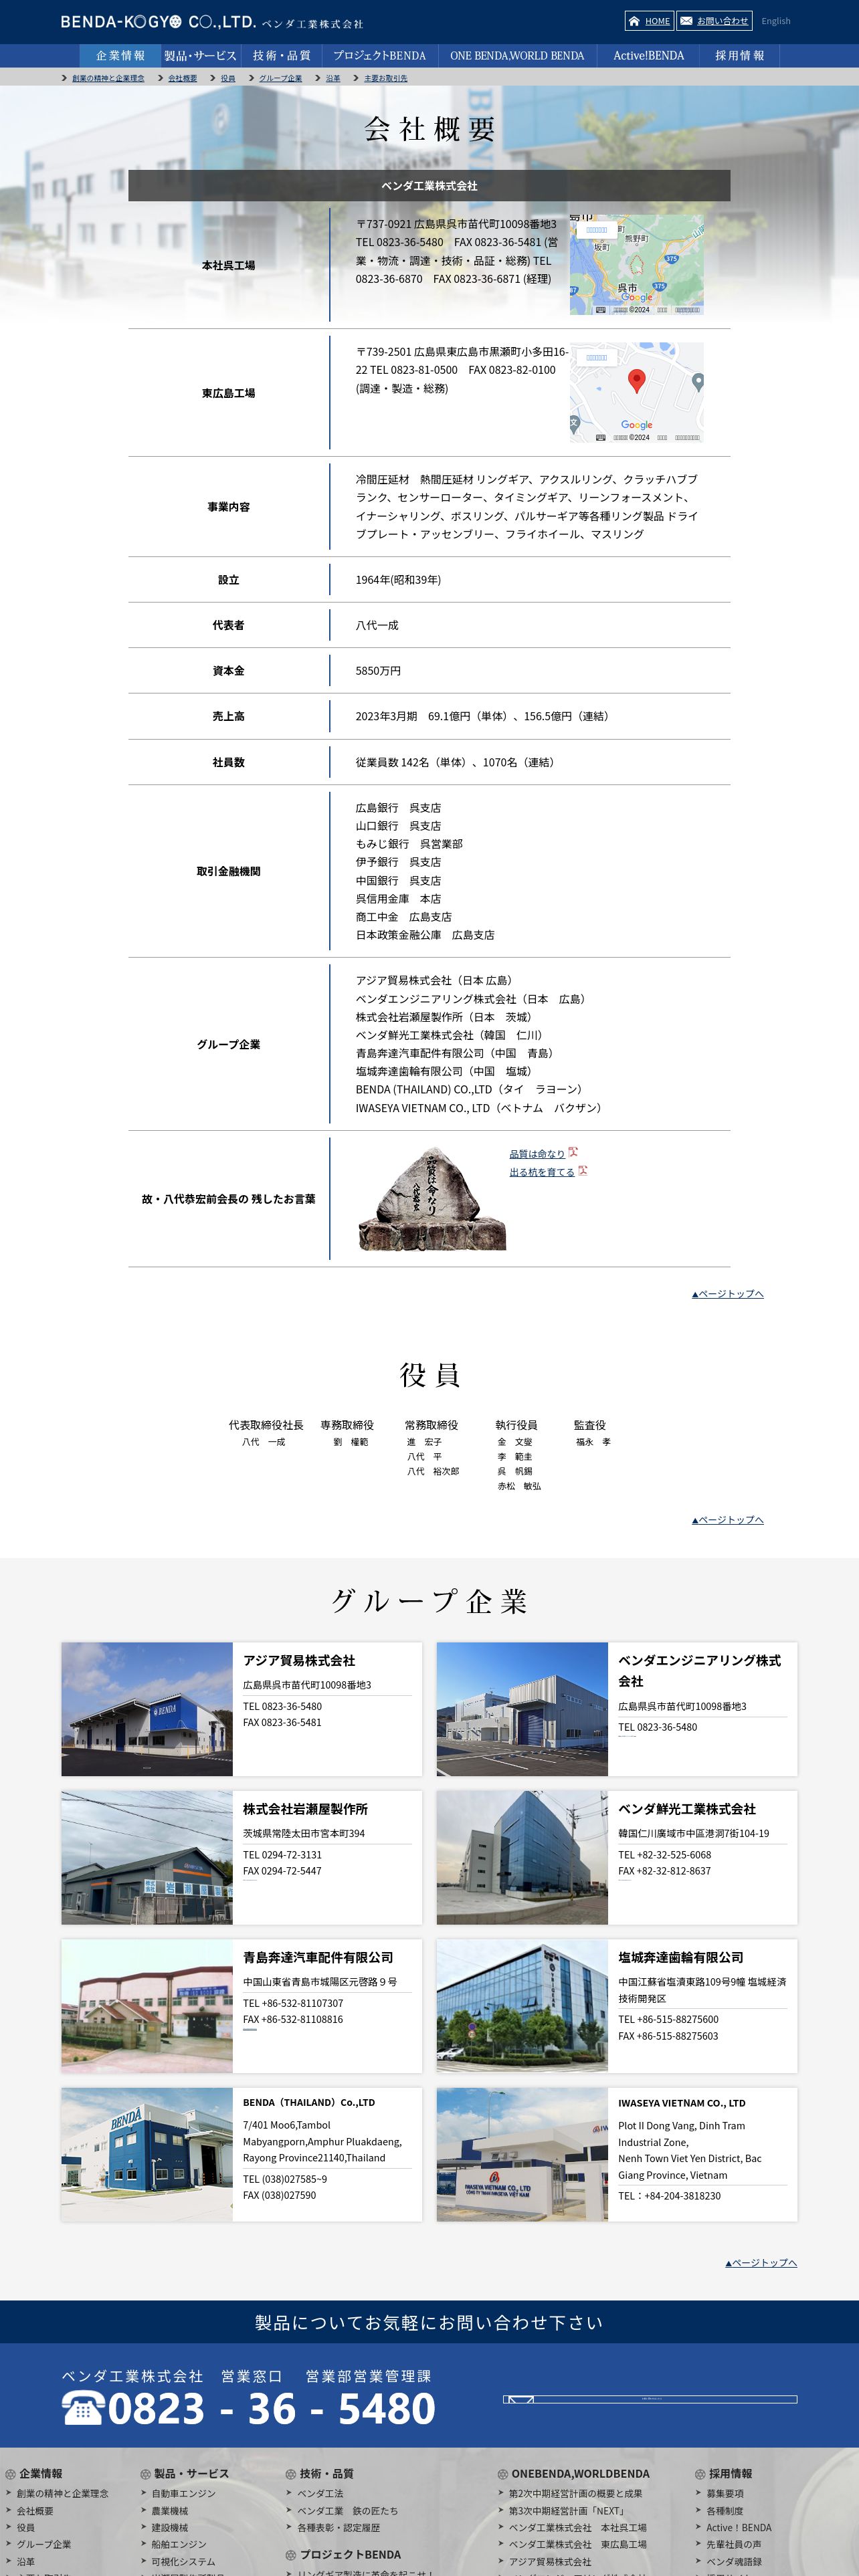
Task: Click 株式会社岩瀬屋製作所 building photo
Action: [x=147, y=1857]
